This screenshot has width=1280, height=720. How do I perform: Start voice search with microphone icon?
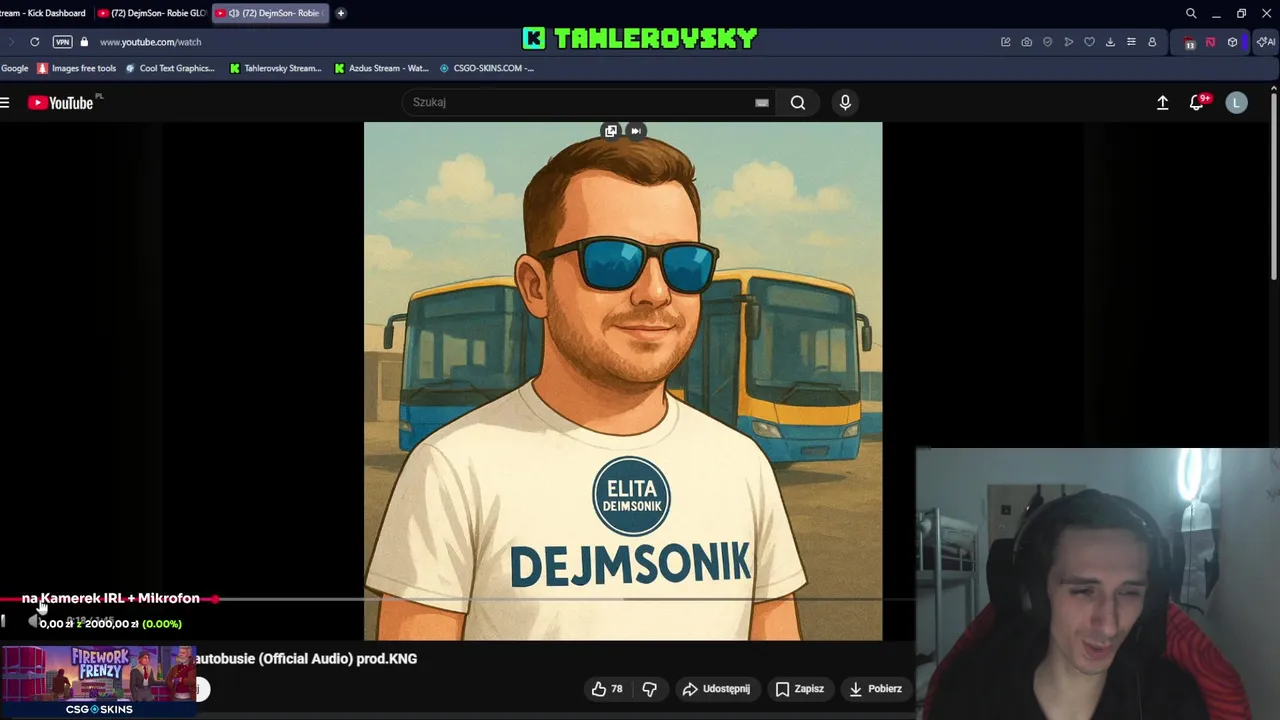point(845,102)
